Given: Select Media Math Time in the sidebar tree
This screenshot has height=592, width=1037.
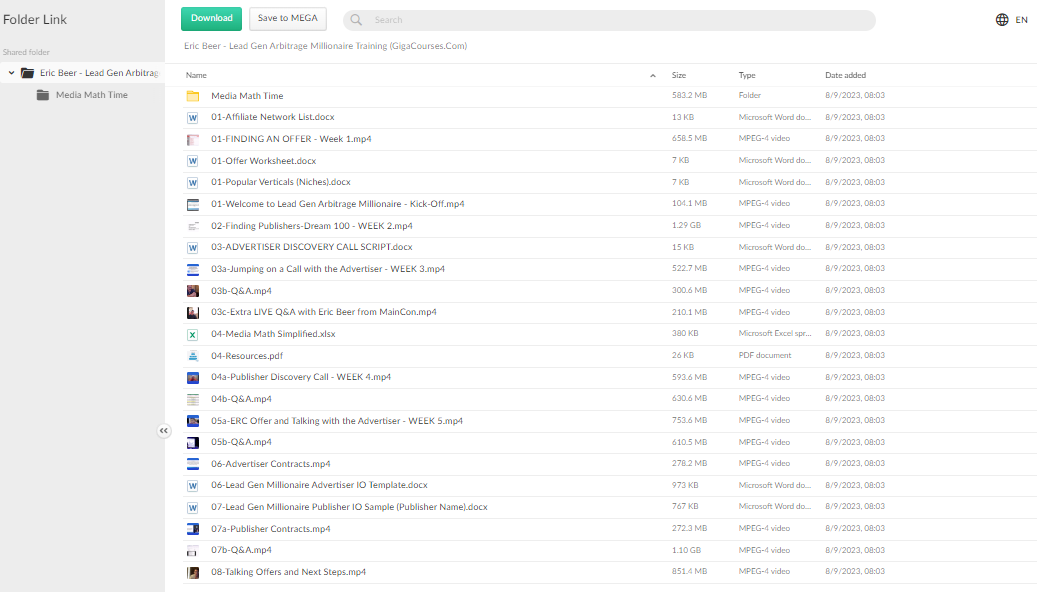Looking at the screenshot, I should coord(91,95).
